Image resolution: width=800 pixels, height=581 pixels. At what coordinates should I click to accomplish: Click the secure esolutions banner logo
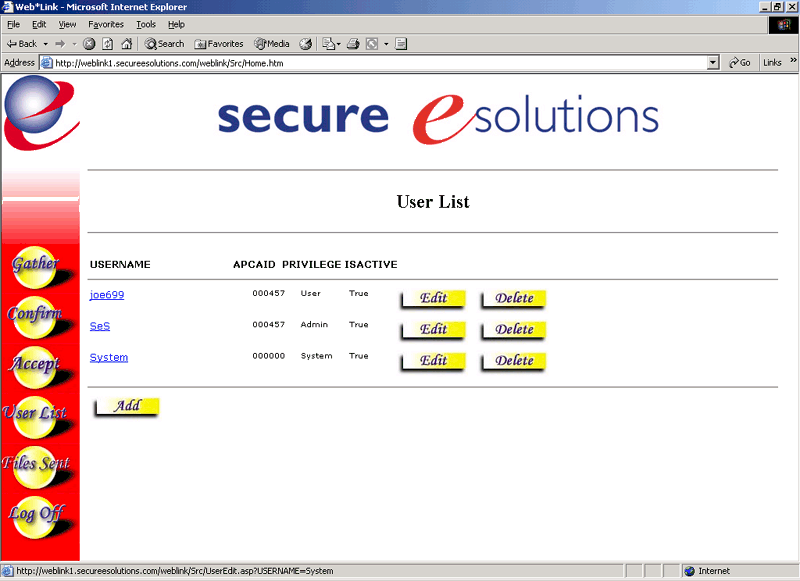[438, 118]
